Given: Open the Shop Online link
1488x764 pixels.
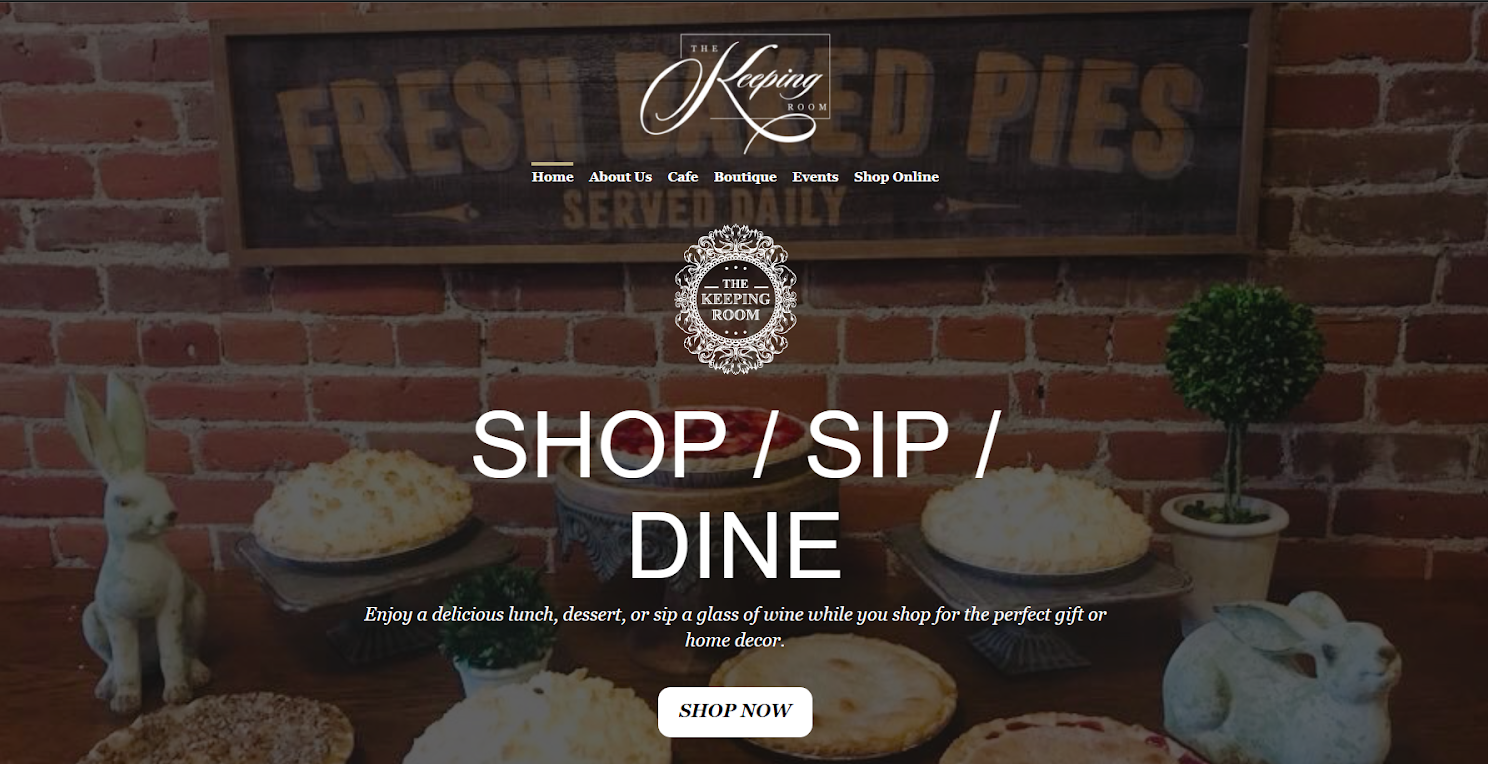Looking at the screenshot, I should 896,177.
